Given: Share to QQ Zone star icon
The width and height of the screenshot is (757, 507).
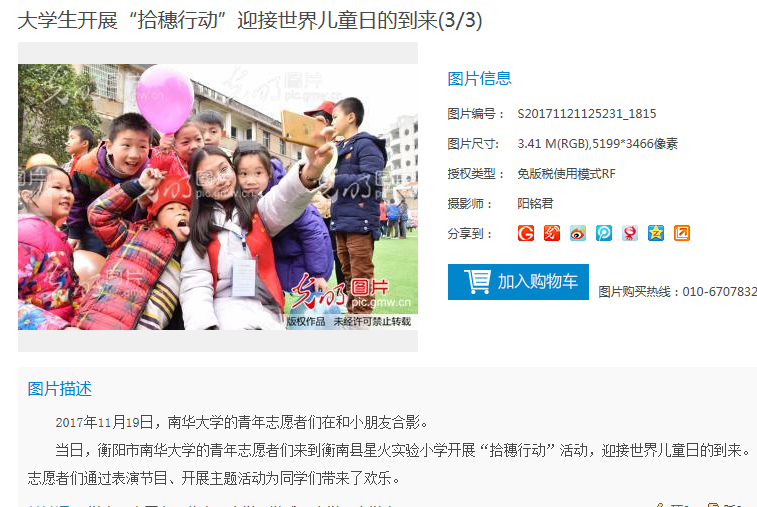Looking at the screenshot, I should click(656, 233).
